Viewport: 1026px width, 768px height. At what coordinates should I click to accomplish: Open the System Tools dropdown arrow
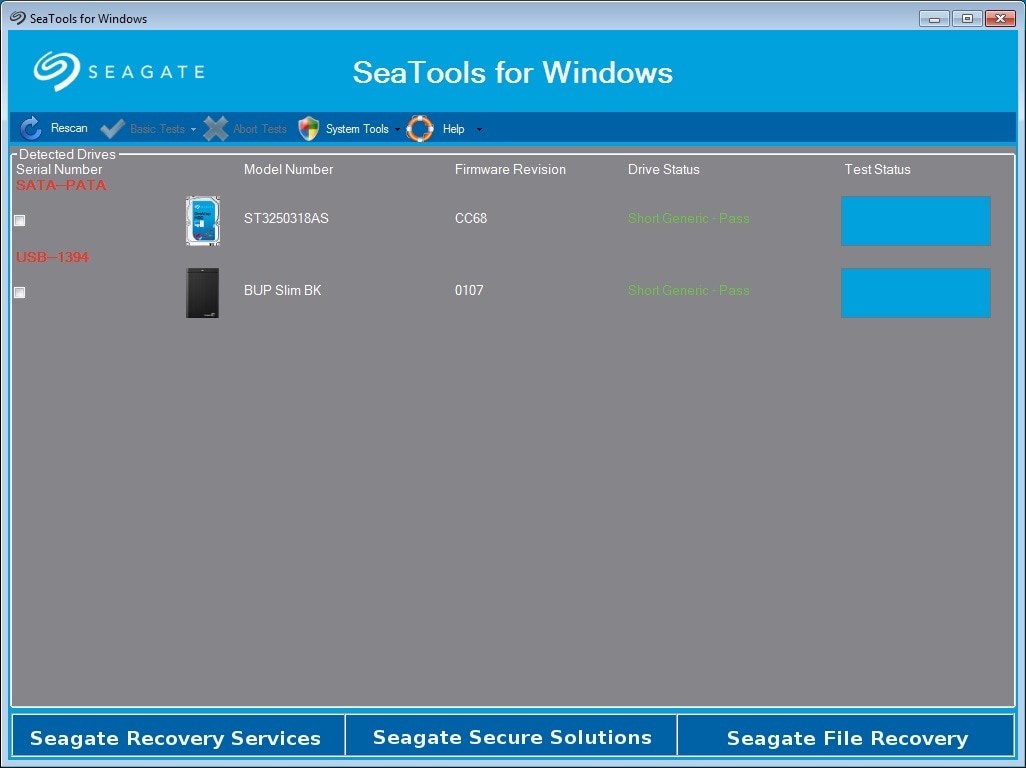[399, 128]
